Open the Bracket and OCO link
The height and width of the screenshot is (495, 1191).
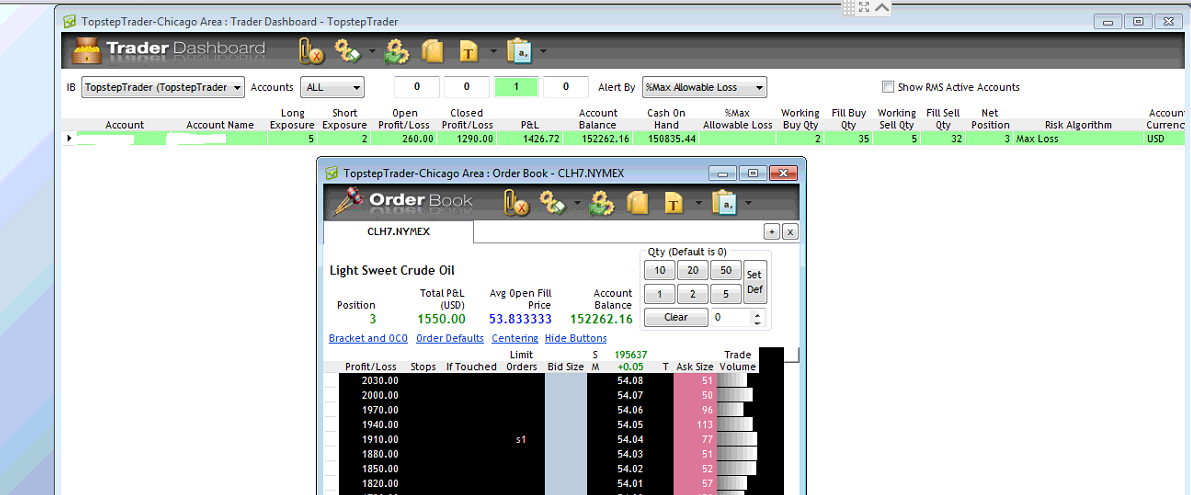[368, 339]
